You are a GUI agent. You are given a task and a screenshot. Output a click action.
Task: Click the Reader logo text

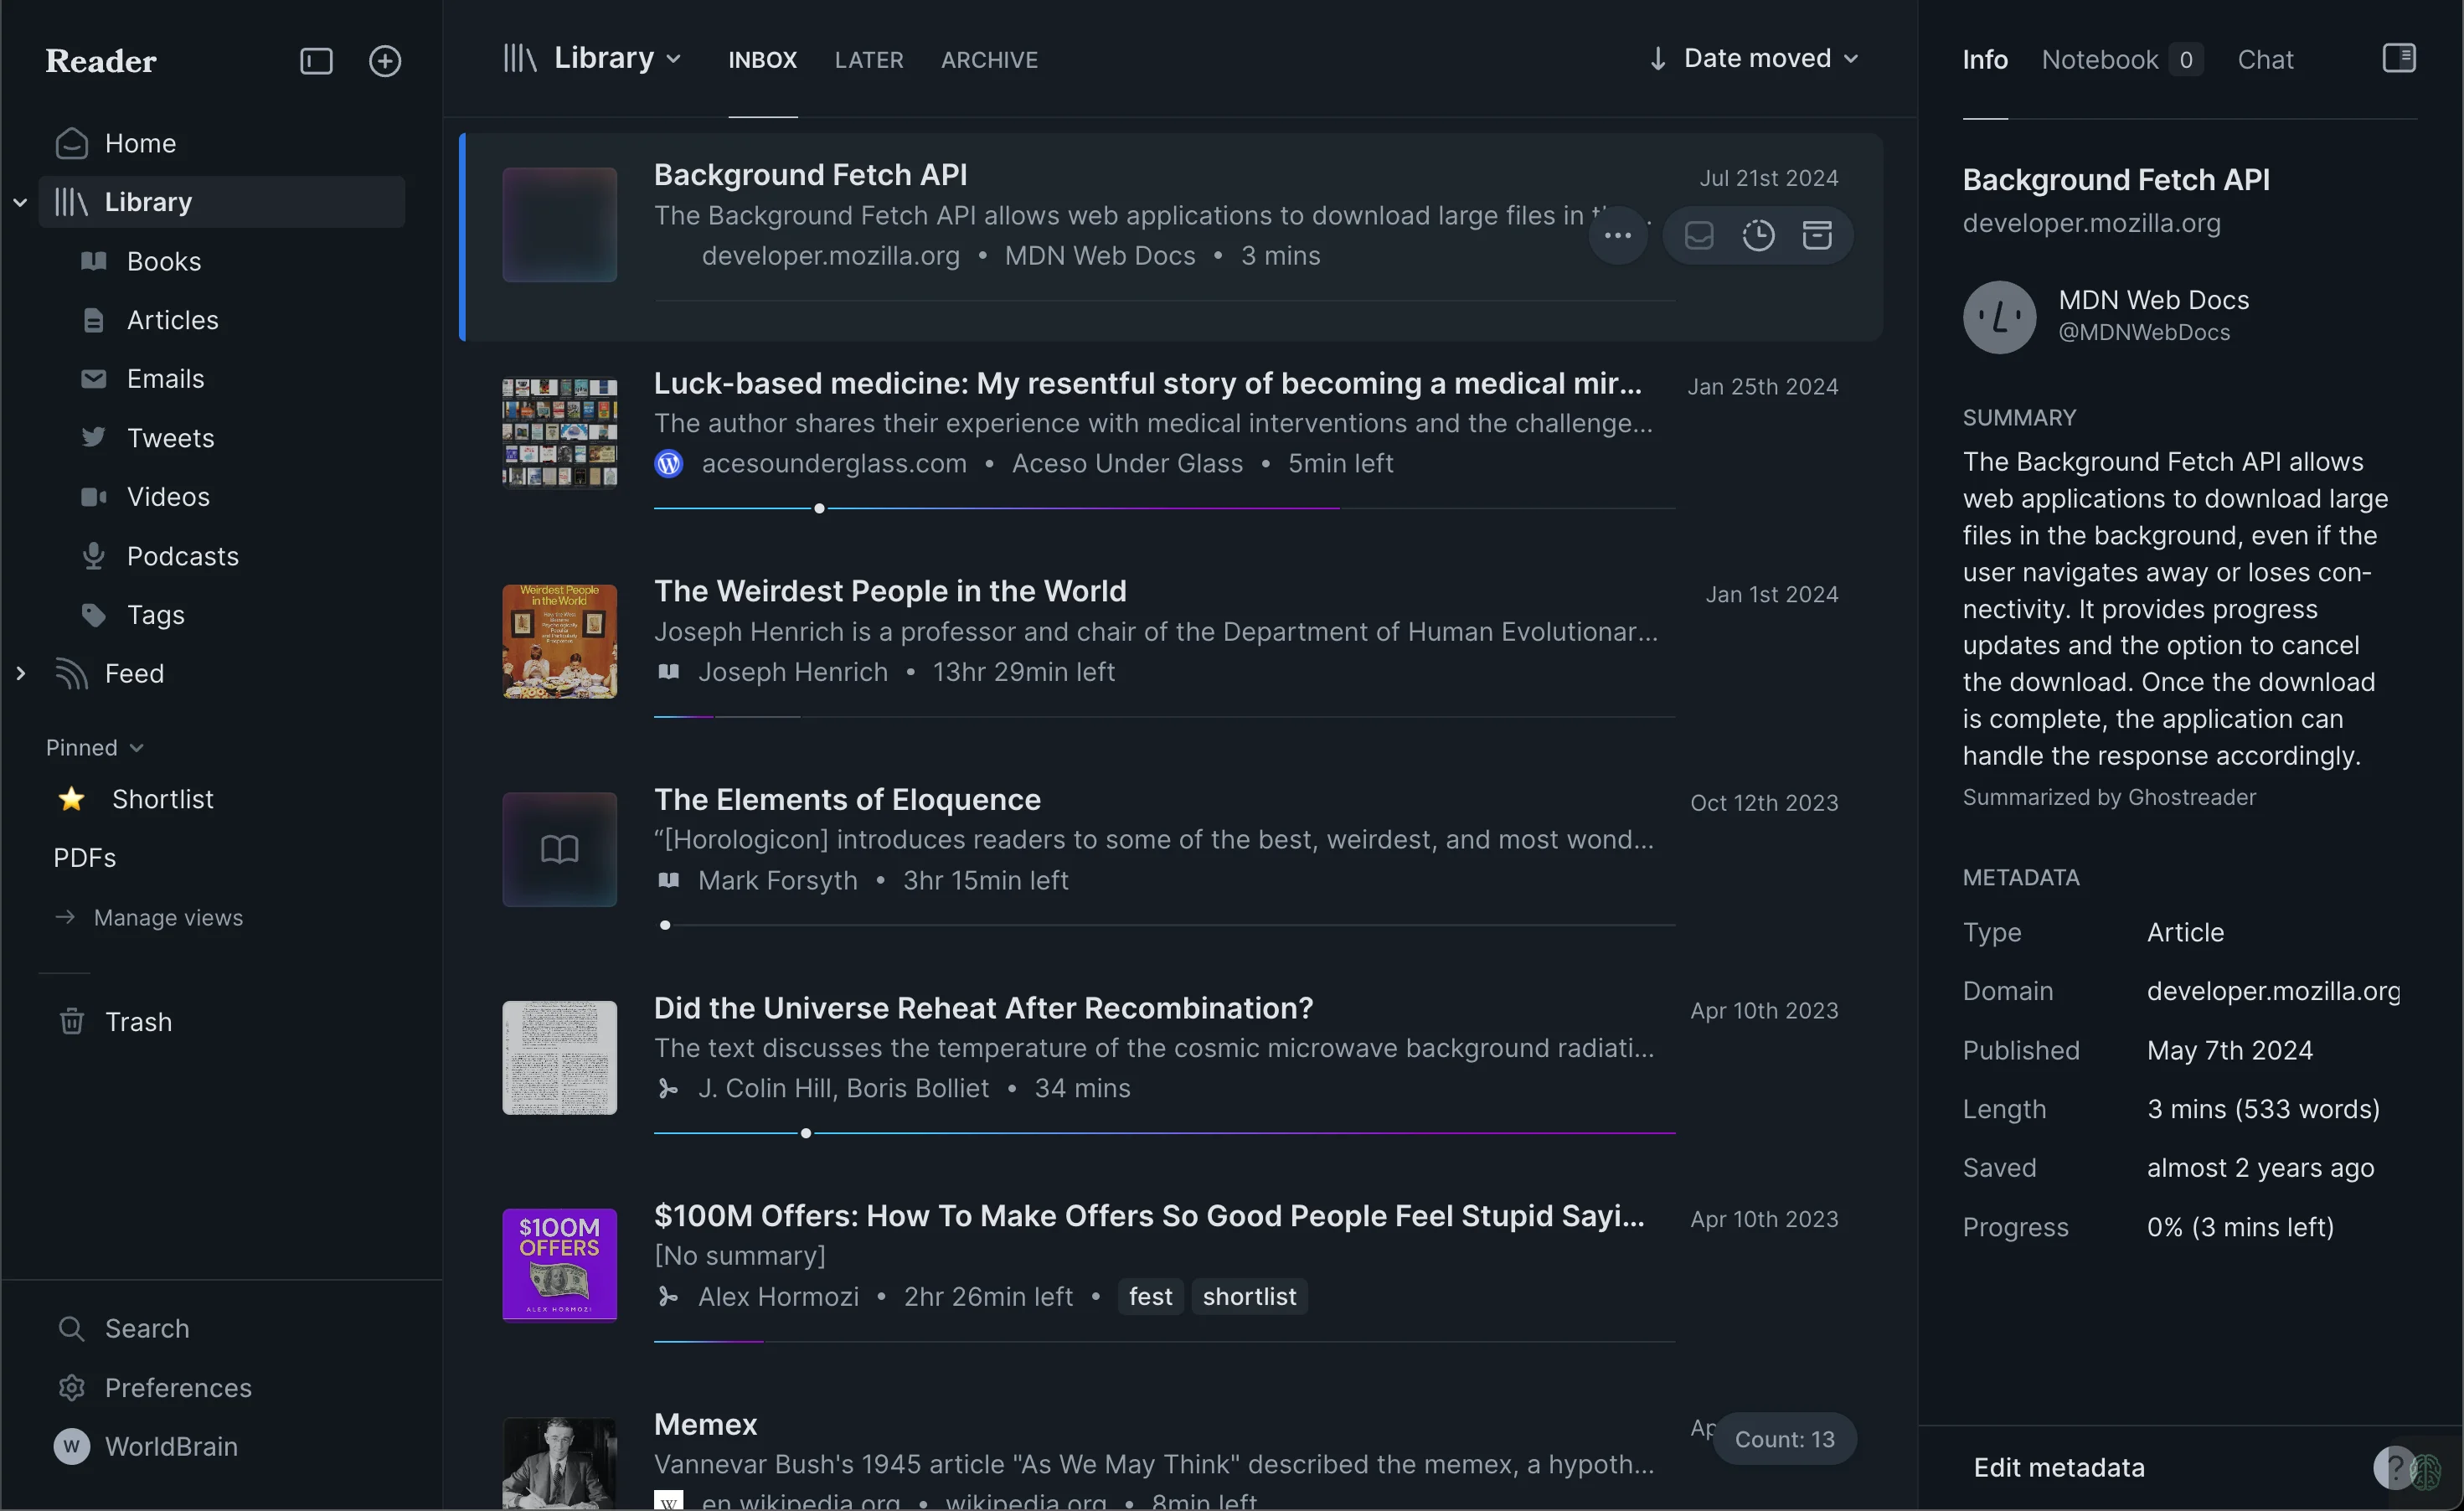click(x=101, y=61)
